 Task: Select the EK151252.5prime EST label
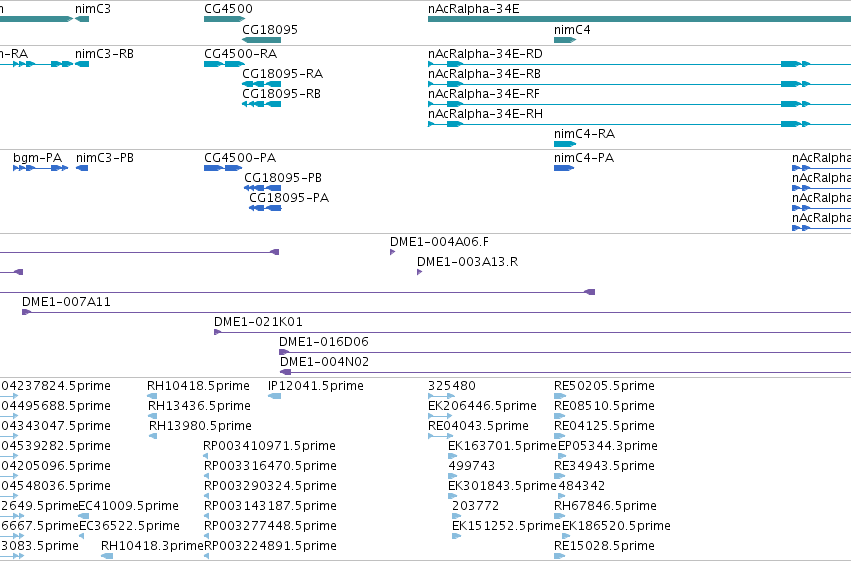coord(506,527)
